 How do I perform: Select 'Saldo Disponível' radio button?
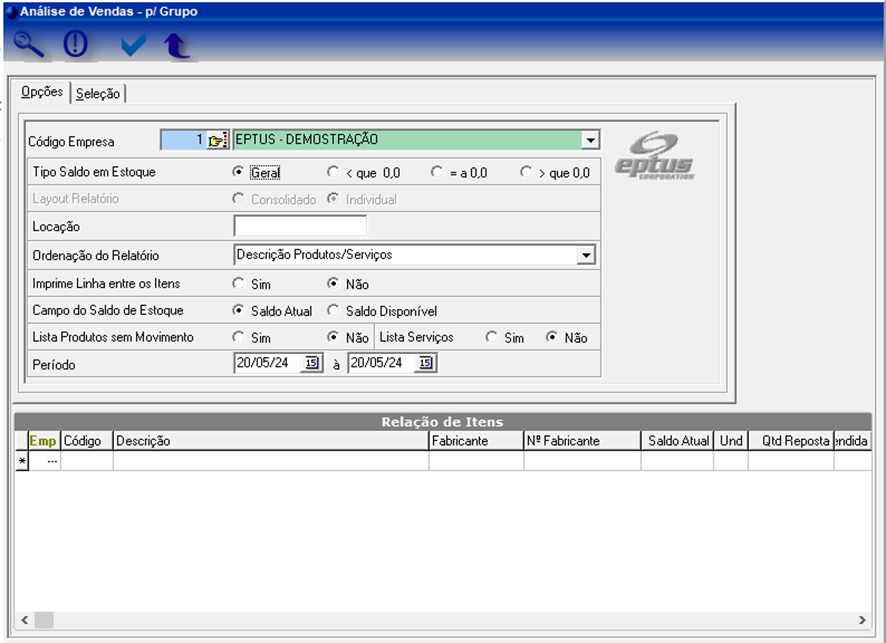pyautogui.click(x=334, y=311)
